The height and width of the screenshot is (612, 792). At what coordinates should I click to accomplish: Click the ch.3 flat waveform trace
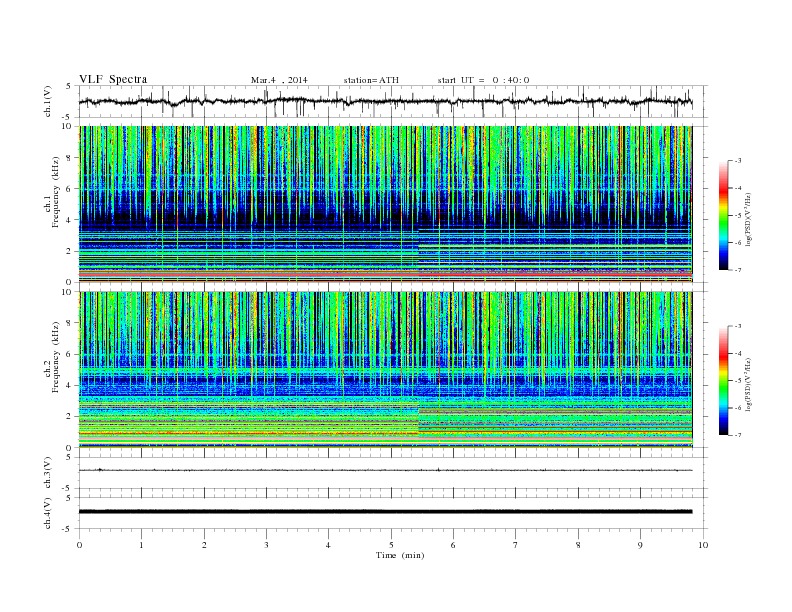pos(386,470)
